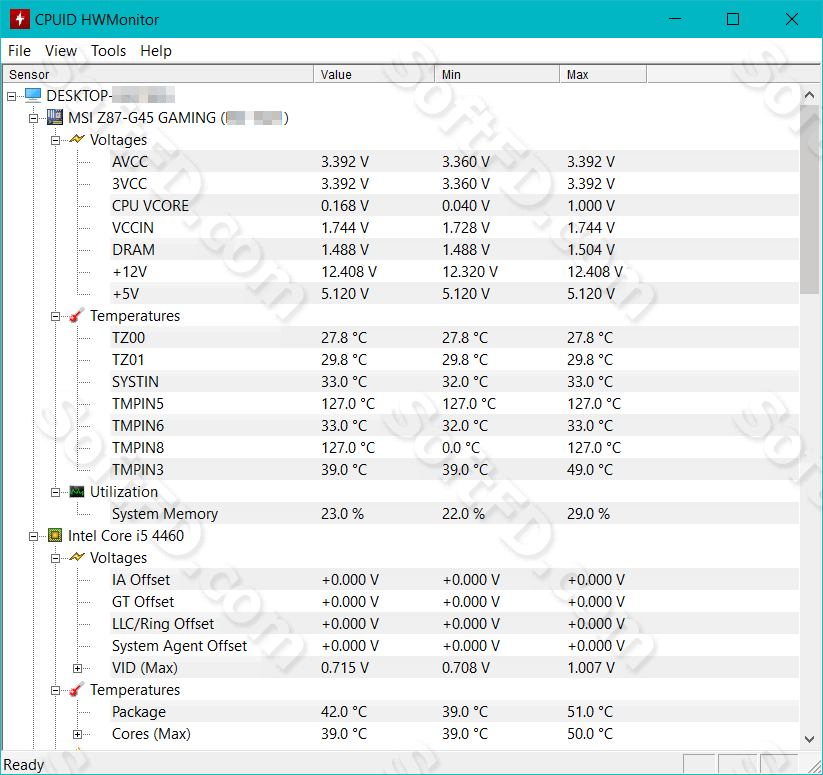Screen dimensions: 823x775
Task: Click the Utilization graph icon
Action: [77, 492]
